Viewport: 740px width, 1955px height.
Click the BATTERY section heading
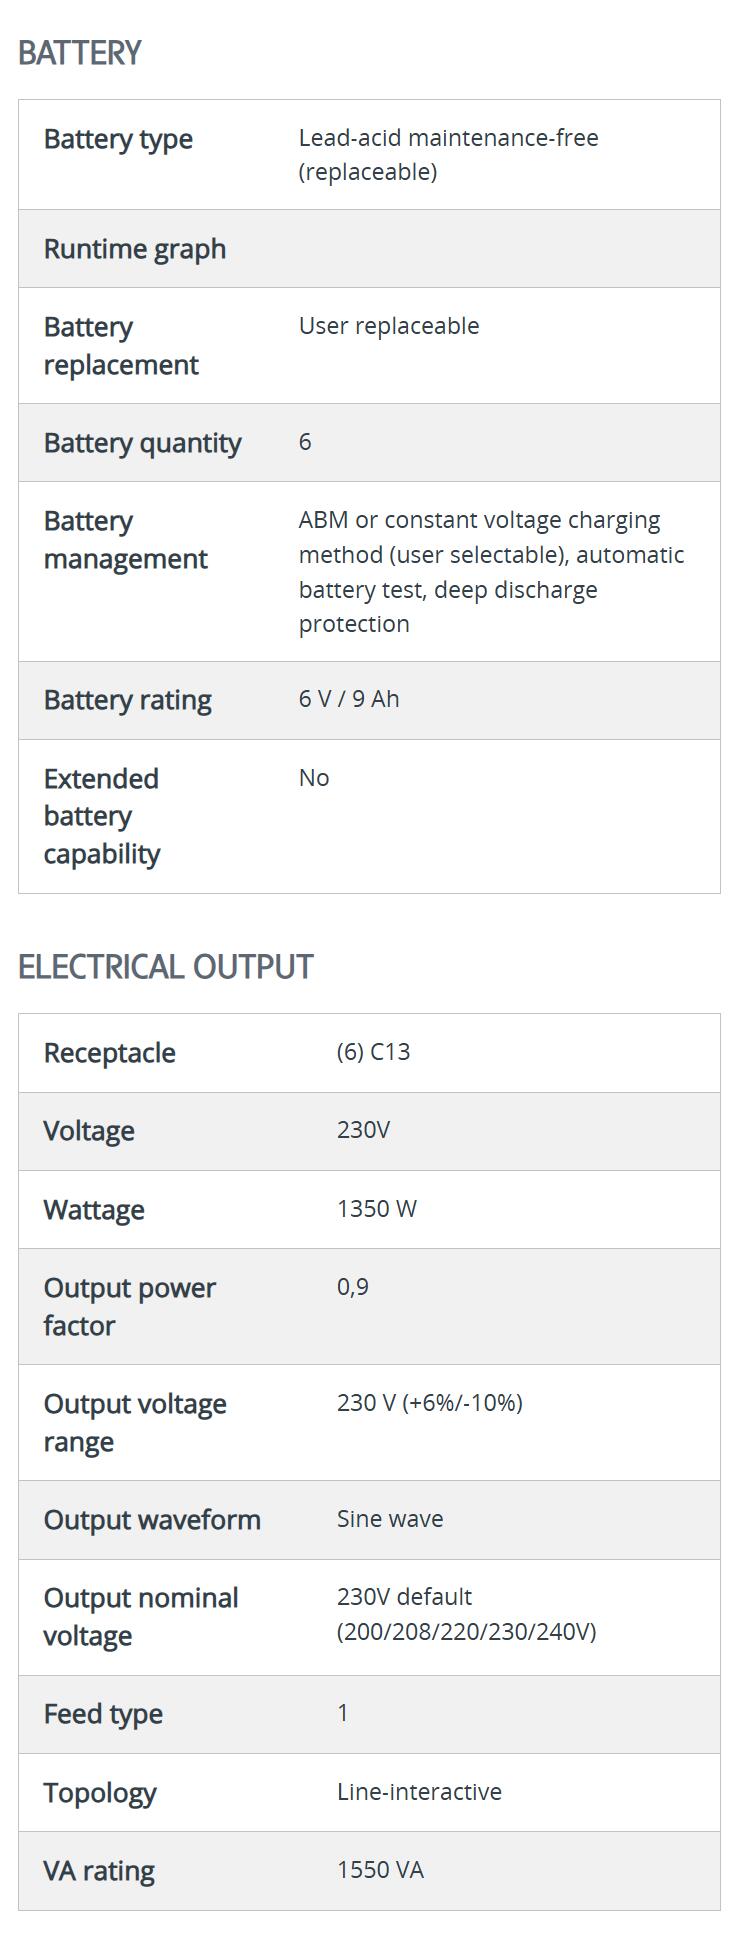[80, 53]
